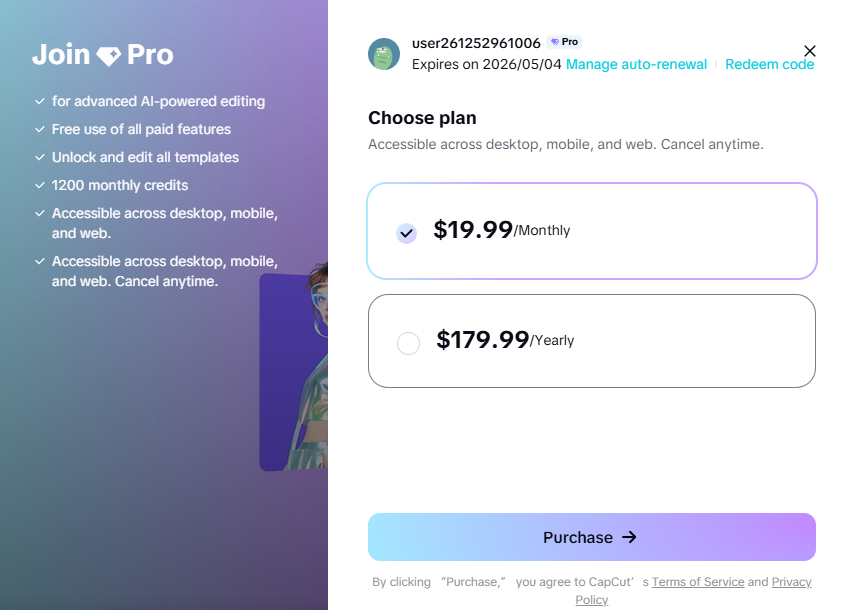Click the checkmark beside "1200 monthly credits"
The height and width of the screenshot is (610, 844).
click(40, 185)
